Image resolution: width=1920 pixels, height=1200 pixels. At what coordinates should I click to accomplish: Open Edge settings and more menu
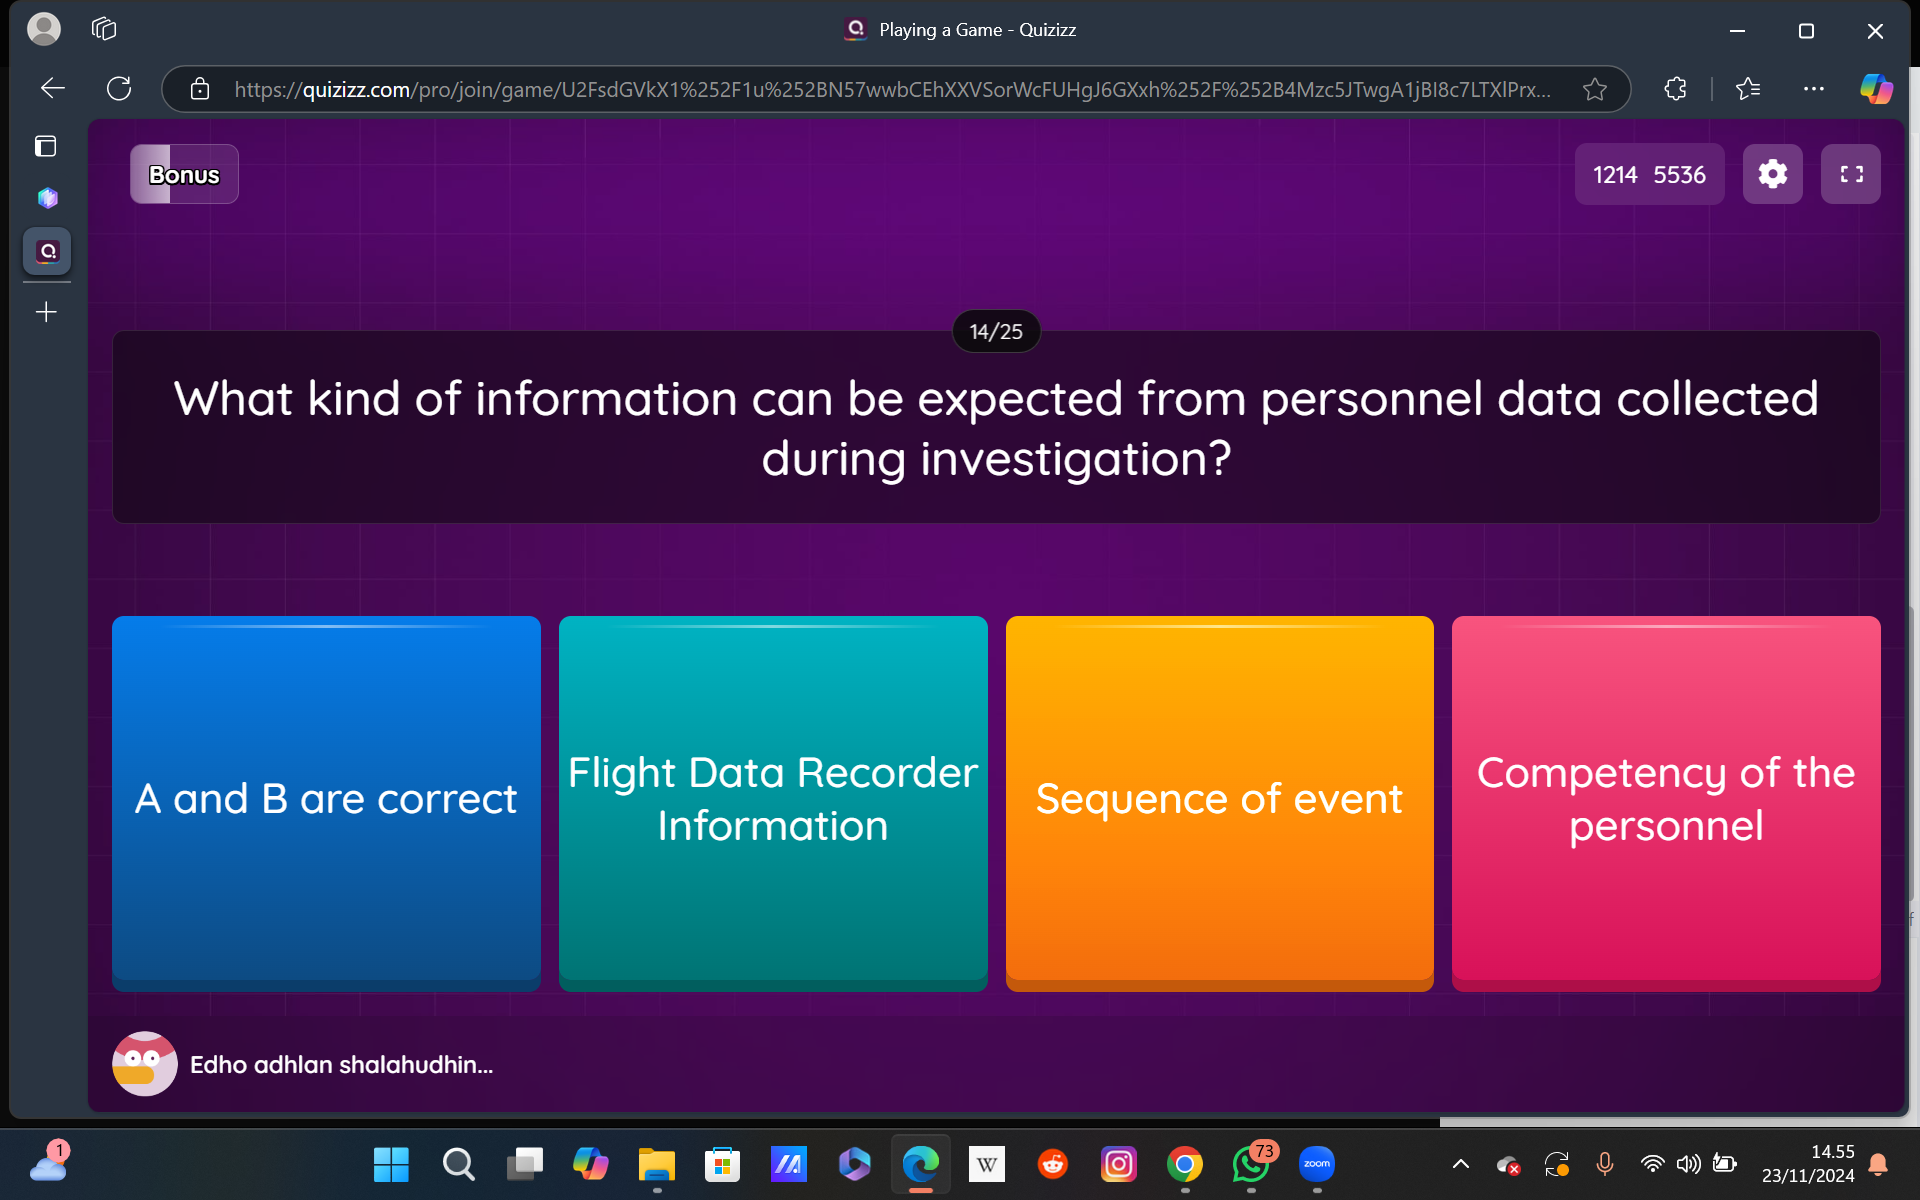pyautogui.click(x=1814, y=89)
